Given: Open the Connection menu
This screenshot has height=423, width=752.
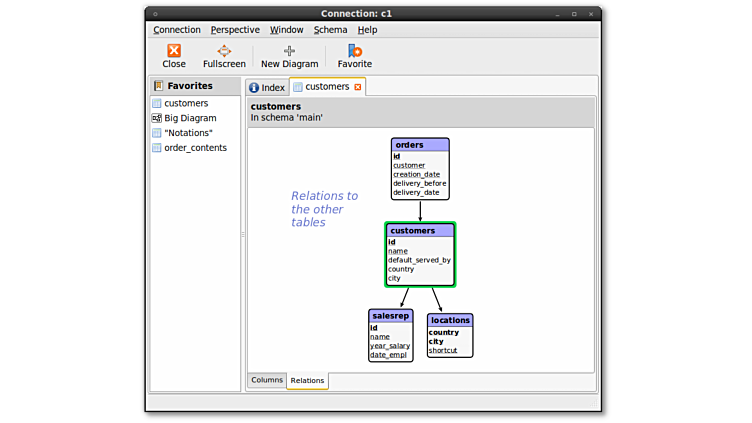Looking at the screenshot, I should click(176, 30).
